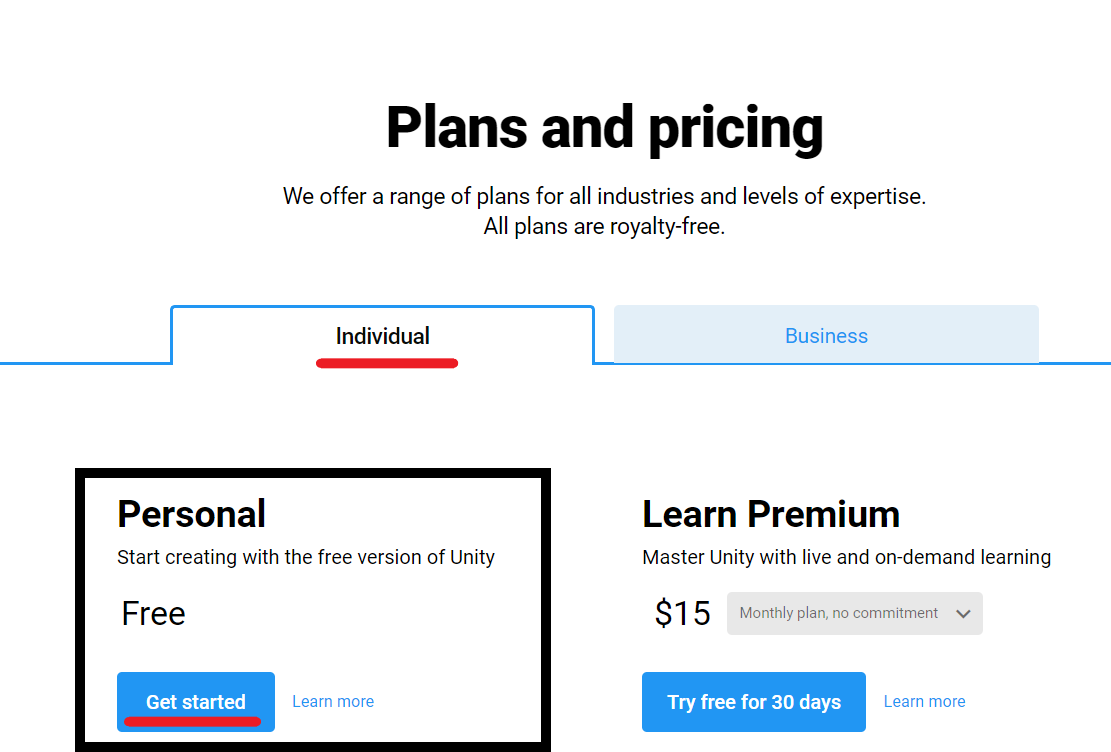Click the Plans and pricing heading

pos(604,128)
